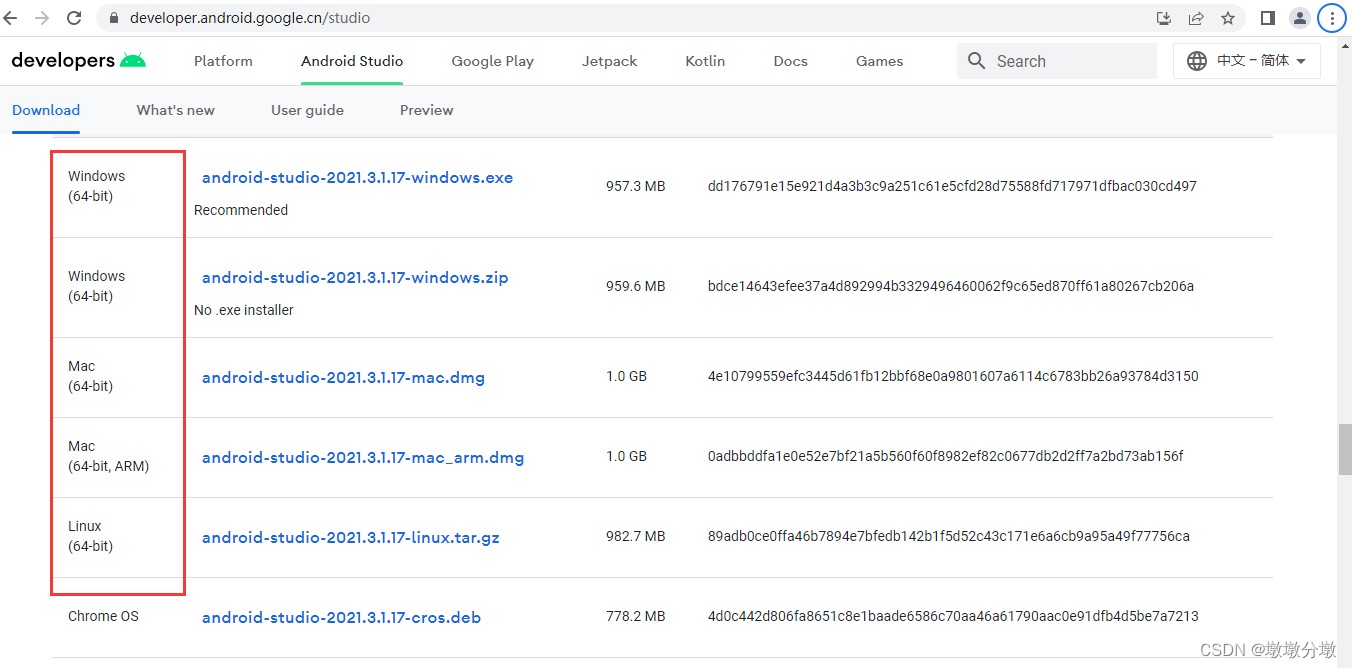Click the globe language icon
The height and width of the screenshot is (668, 1352).
click(1196, 61)
